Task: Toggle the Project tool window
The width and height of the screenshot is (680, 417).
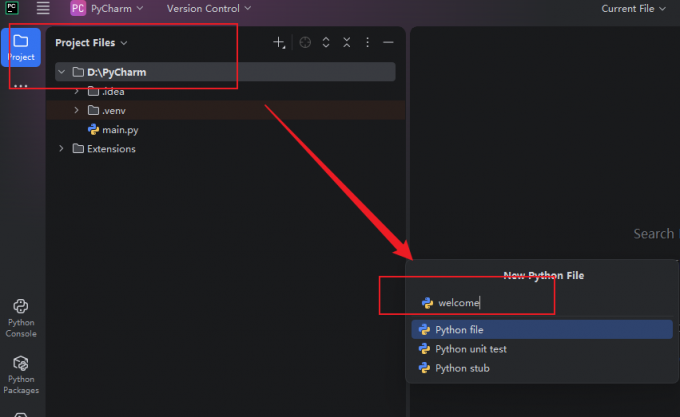Action: (21, 48)
